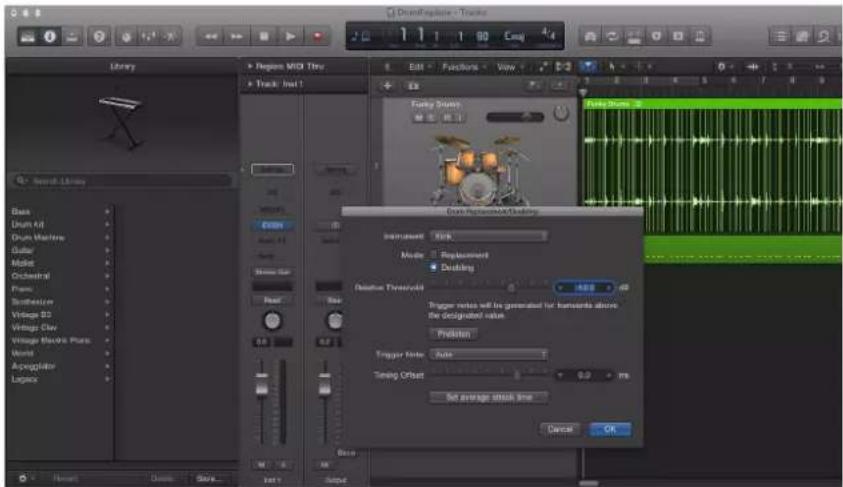Open the Library button in the control bar
843x487 pixels.
pyautogui.click(x=27, y=36)
